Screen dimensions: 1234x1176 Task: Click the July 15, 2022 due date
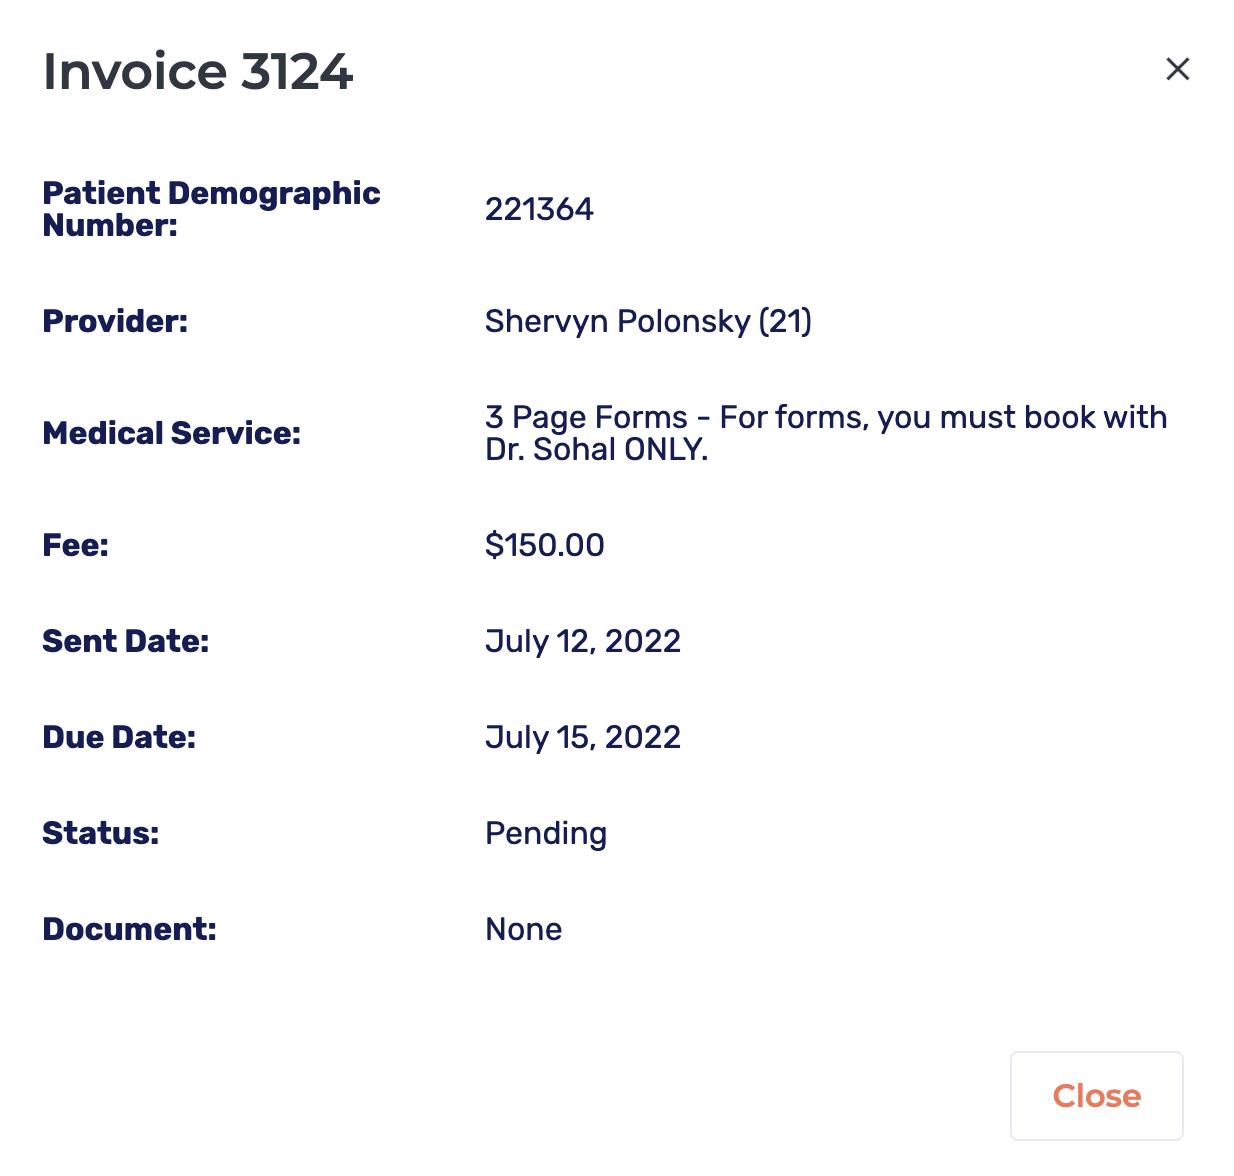pyautogui.click(x=583, y=737)
